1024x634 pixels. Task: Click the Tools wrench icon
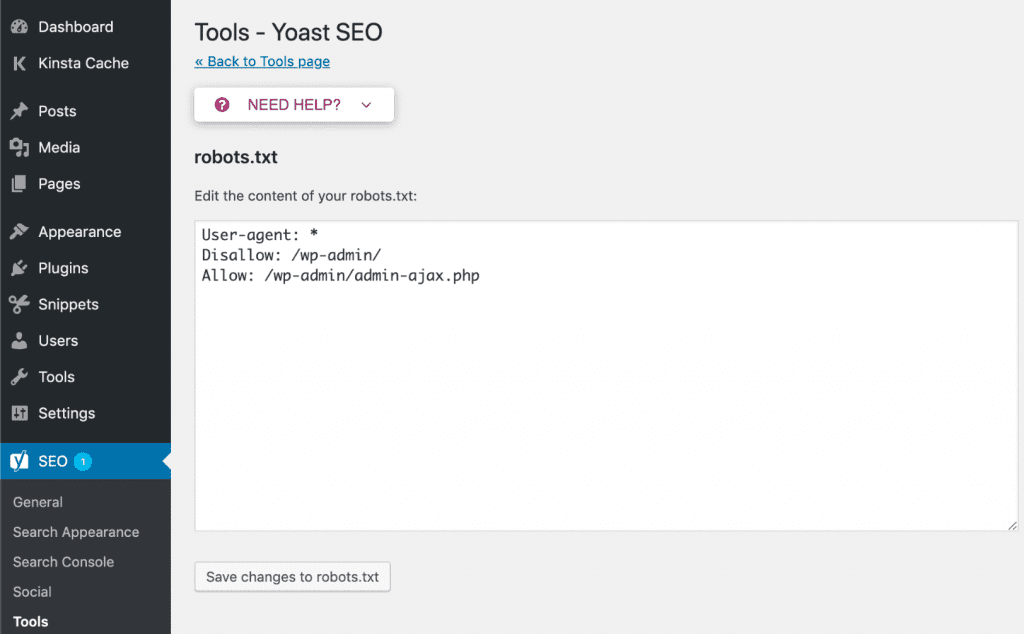tap(19, 377)
